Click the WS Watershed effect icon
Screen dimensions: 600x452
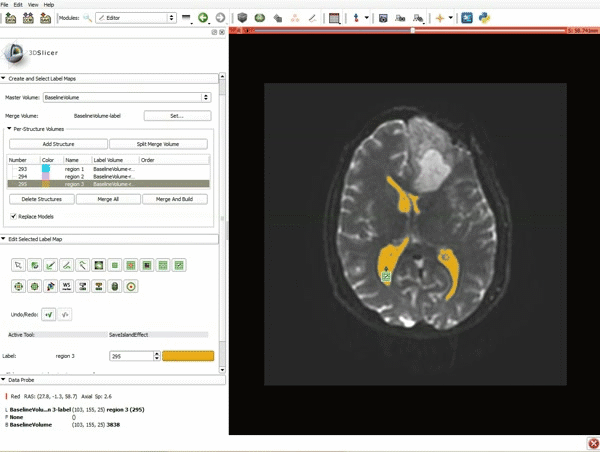point(67,286)
